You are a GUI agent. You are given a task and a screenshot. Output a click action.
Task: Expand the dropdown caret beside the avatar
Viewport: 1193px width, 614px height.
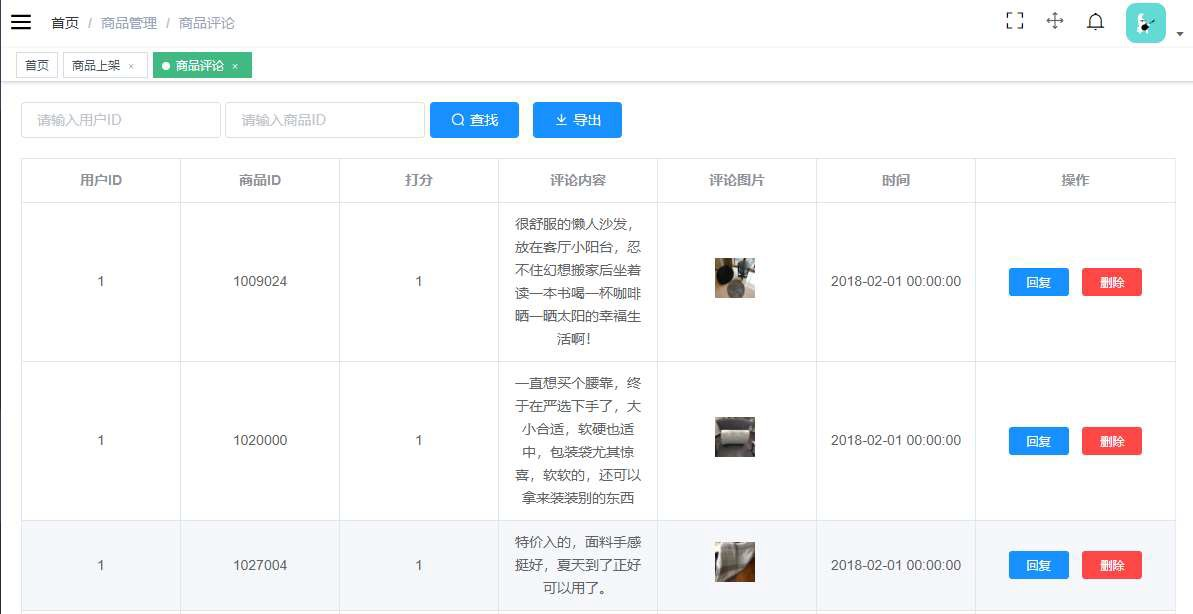(x=1180, y=34)
